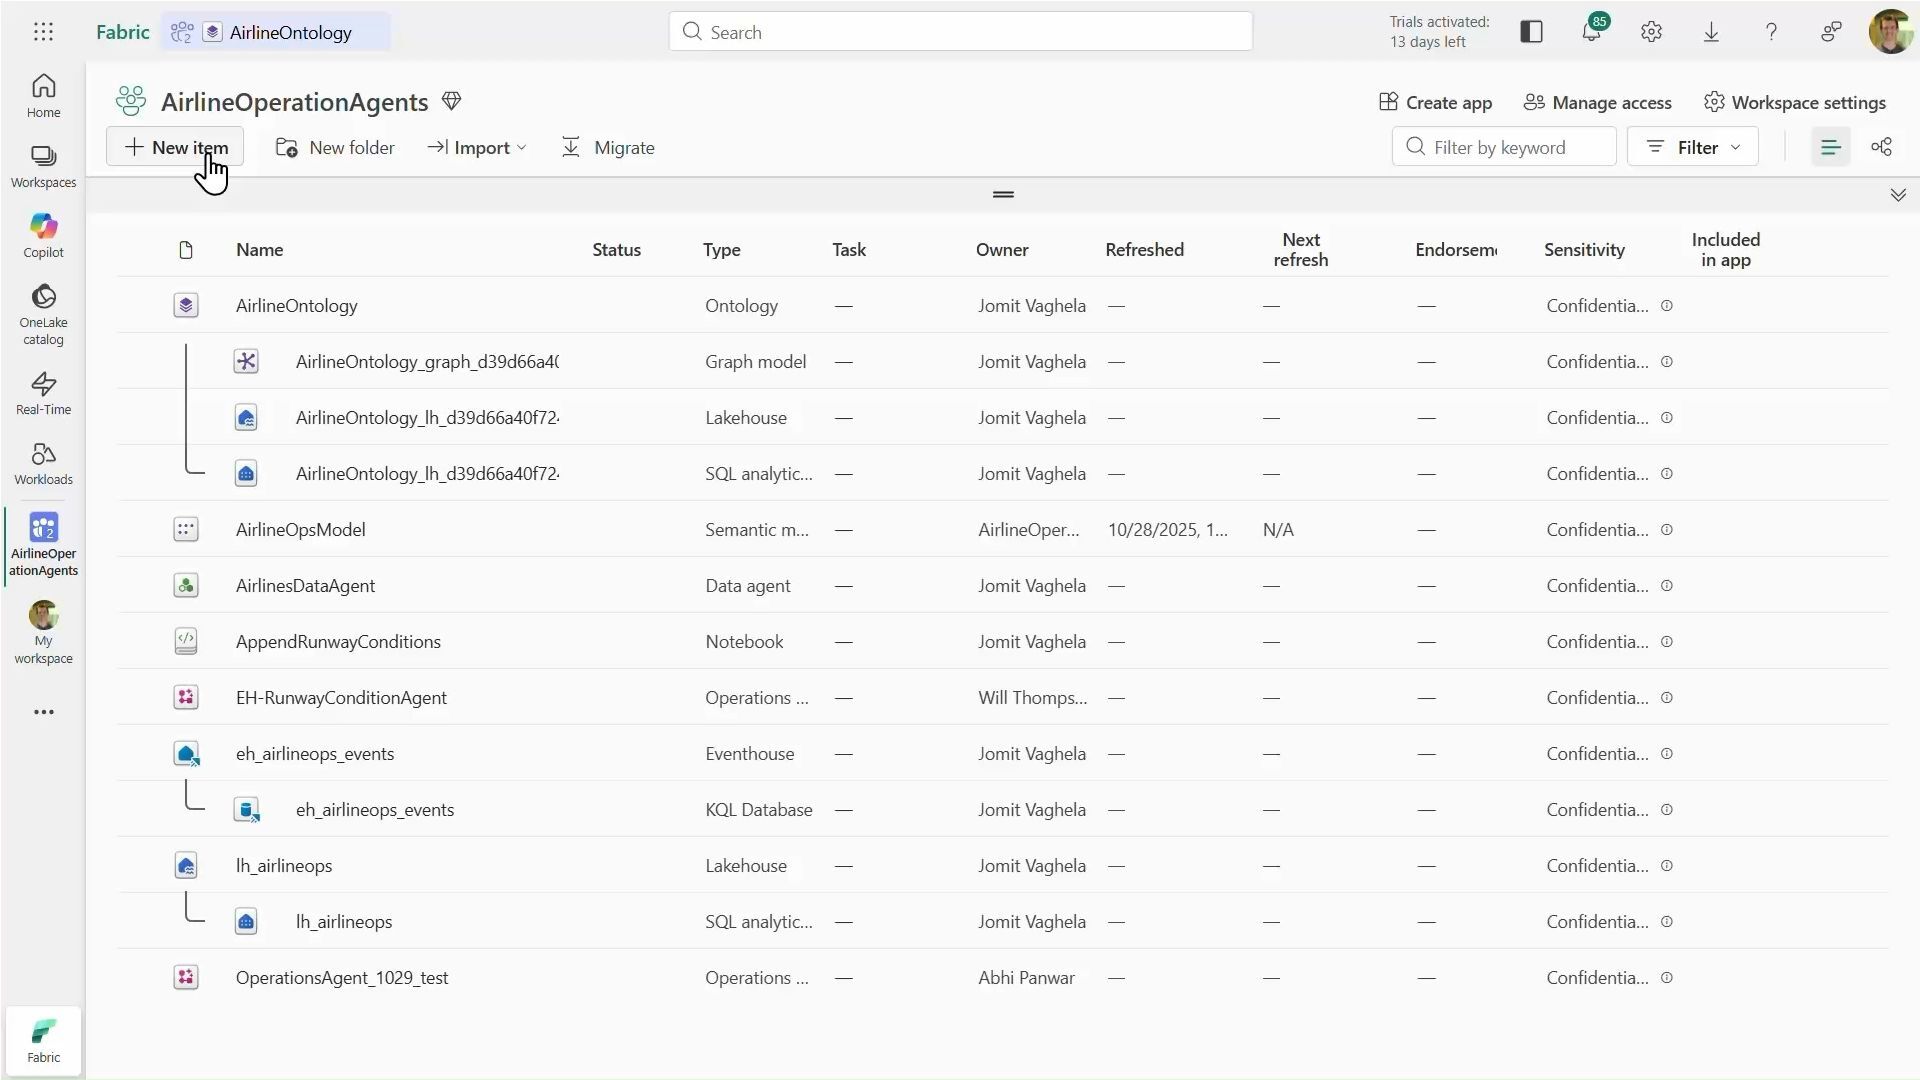The image size is (1920, 1080).
Task: Click the horizontal divider resize handle
Action: click(x=1003, y=195)
